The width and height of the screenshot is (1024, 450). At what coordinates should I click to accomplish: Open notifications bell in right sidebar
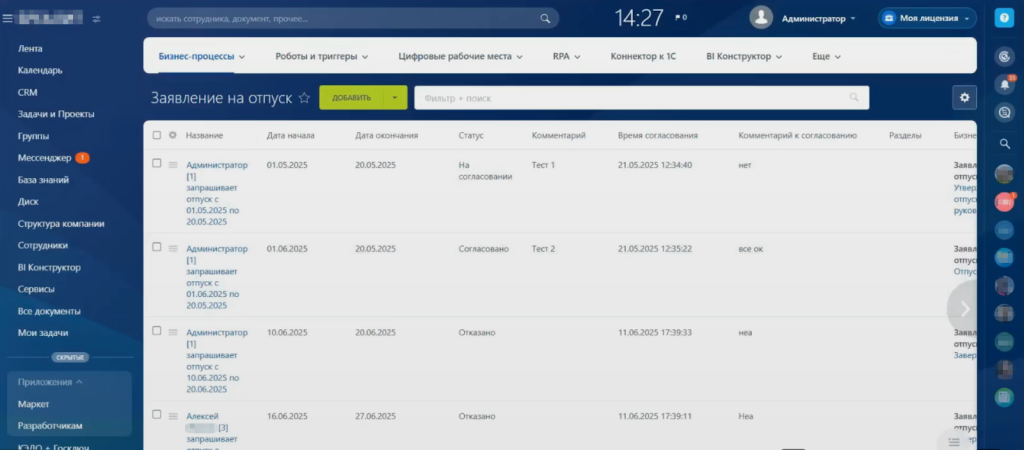pyautogui.click(x=1004, y=85)
